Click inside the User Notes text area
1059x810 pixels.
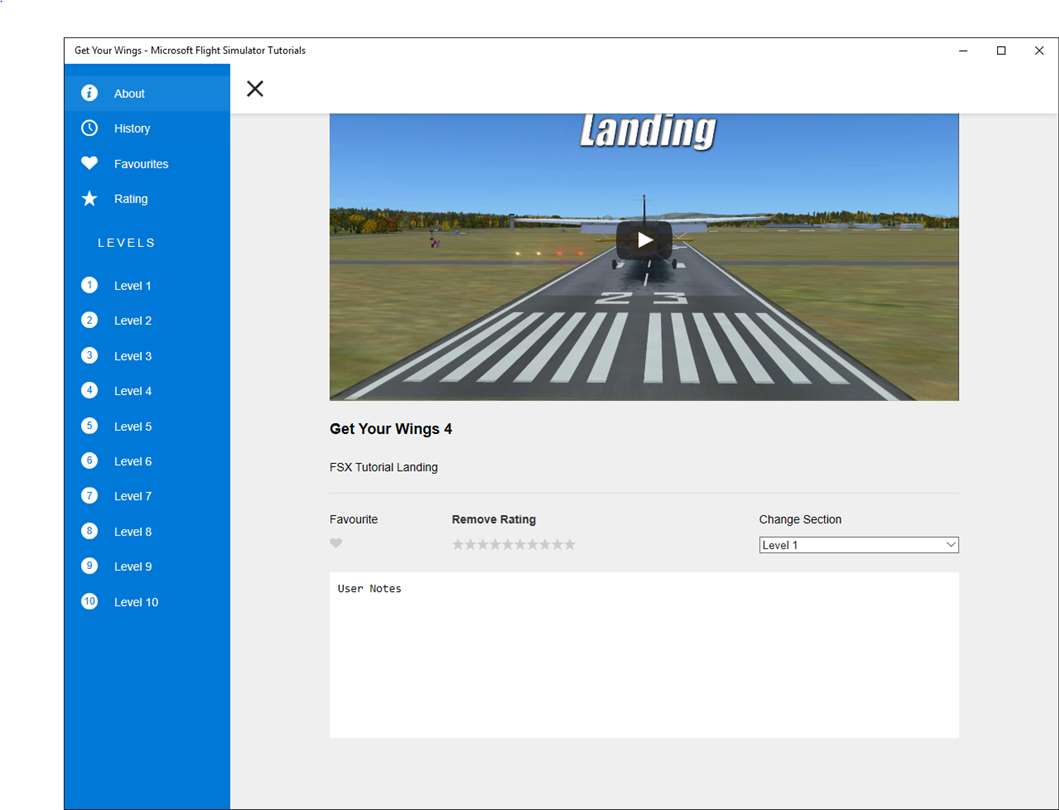(644, 655)
